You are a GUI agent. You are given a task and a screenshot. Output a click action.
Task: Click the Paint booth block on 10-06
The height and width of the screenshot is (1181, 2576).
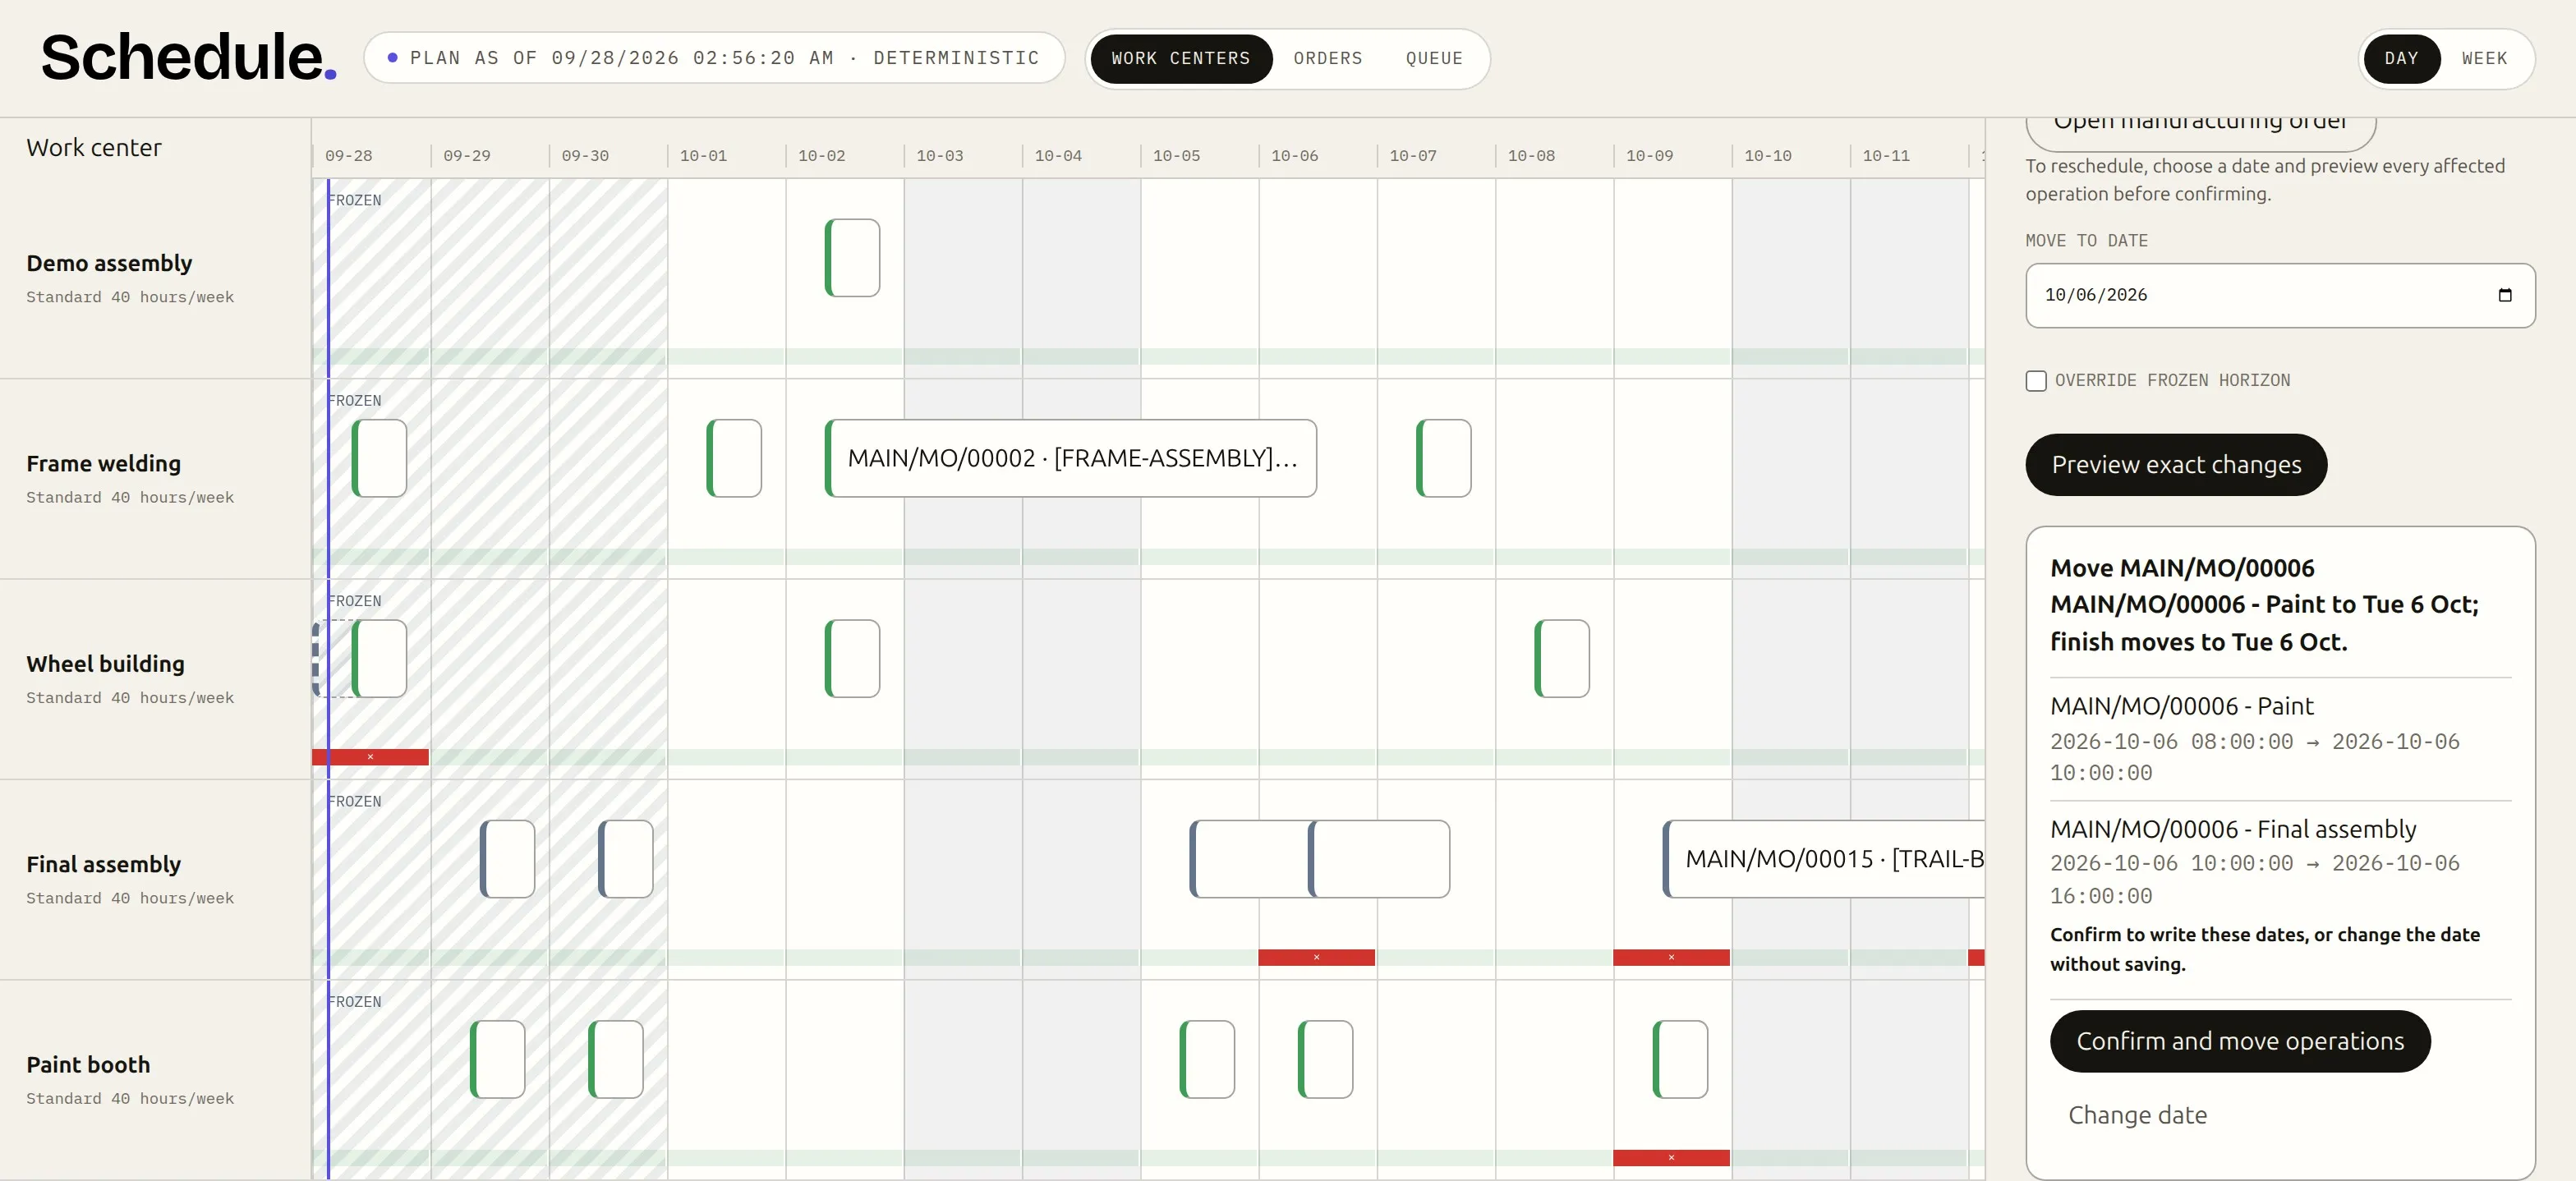pos(1325,1059)
